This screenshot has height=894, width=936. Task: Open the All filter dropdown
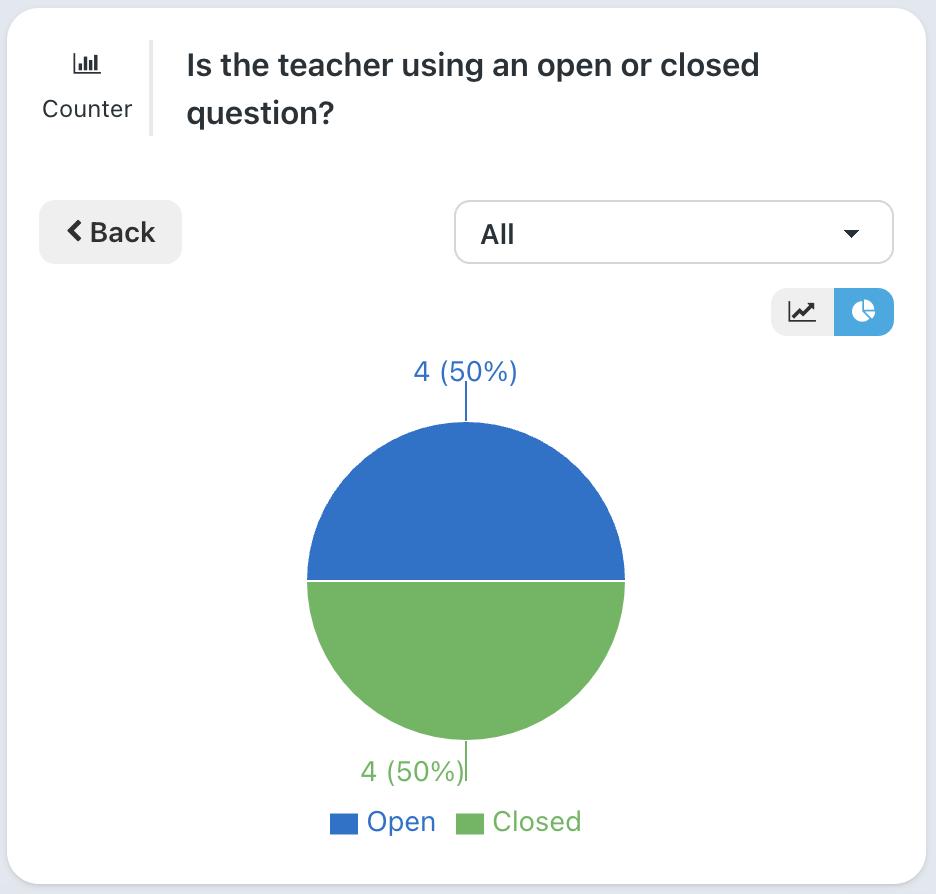pyautogui.click(x=673, y=232)
